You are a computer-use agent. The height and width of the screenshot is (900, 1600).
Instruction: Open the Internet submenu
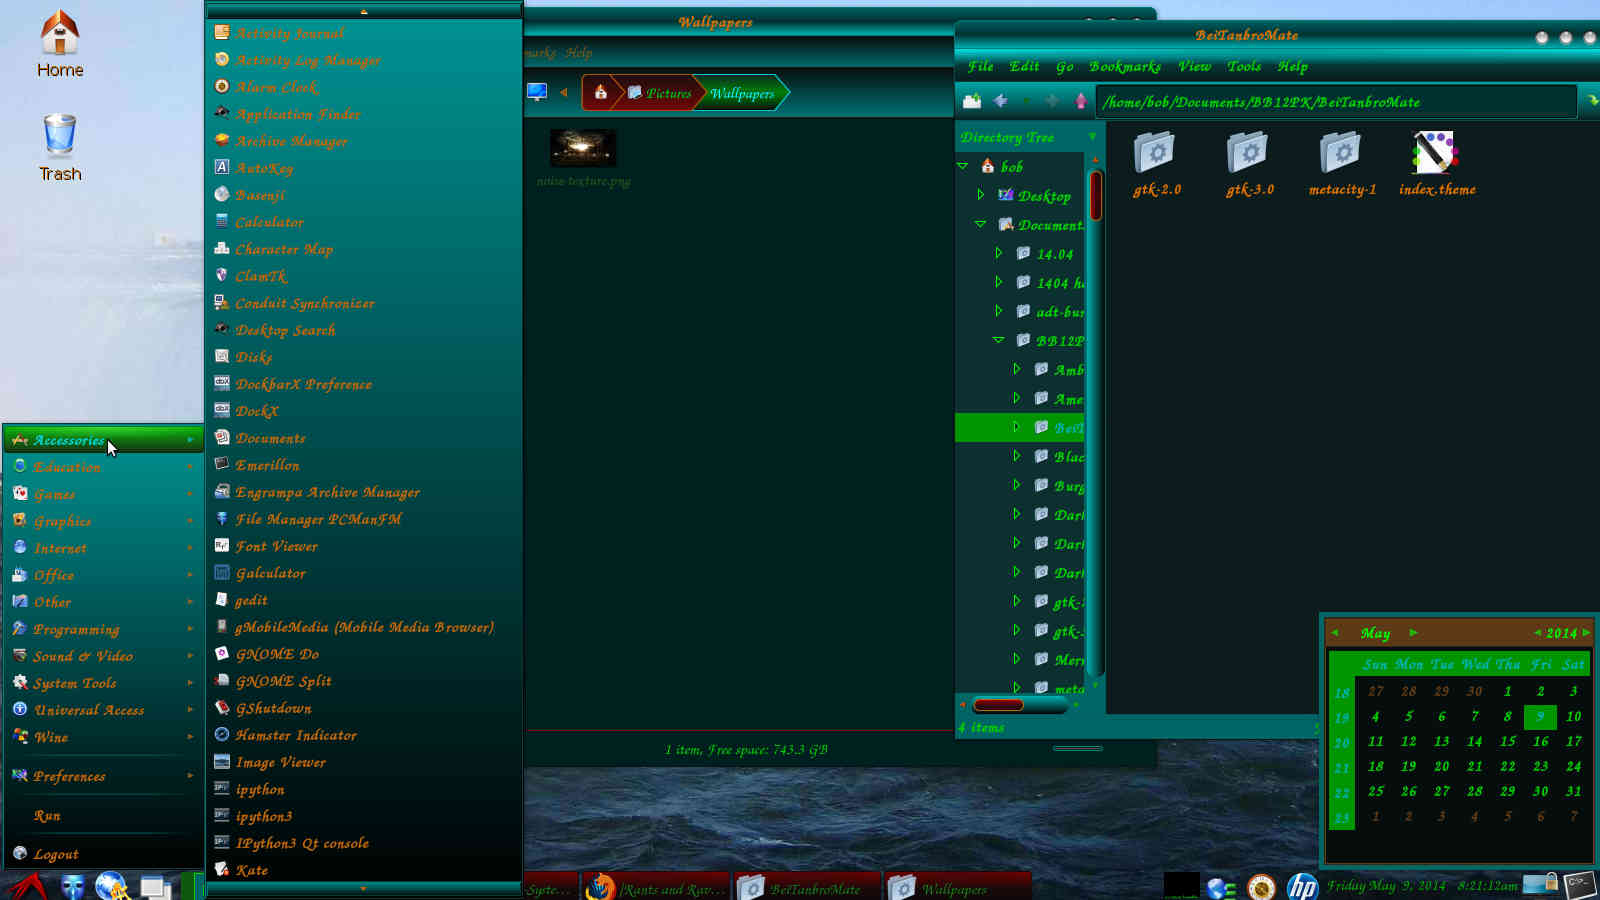pyautogui.click(x=104, y=548)
